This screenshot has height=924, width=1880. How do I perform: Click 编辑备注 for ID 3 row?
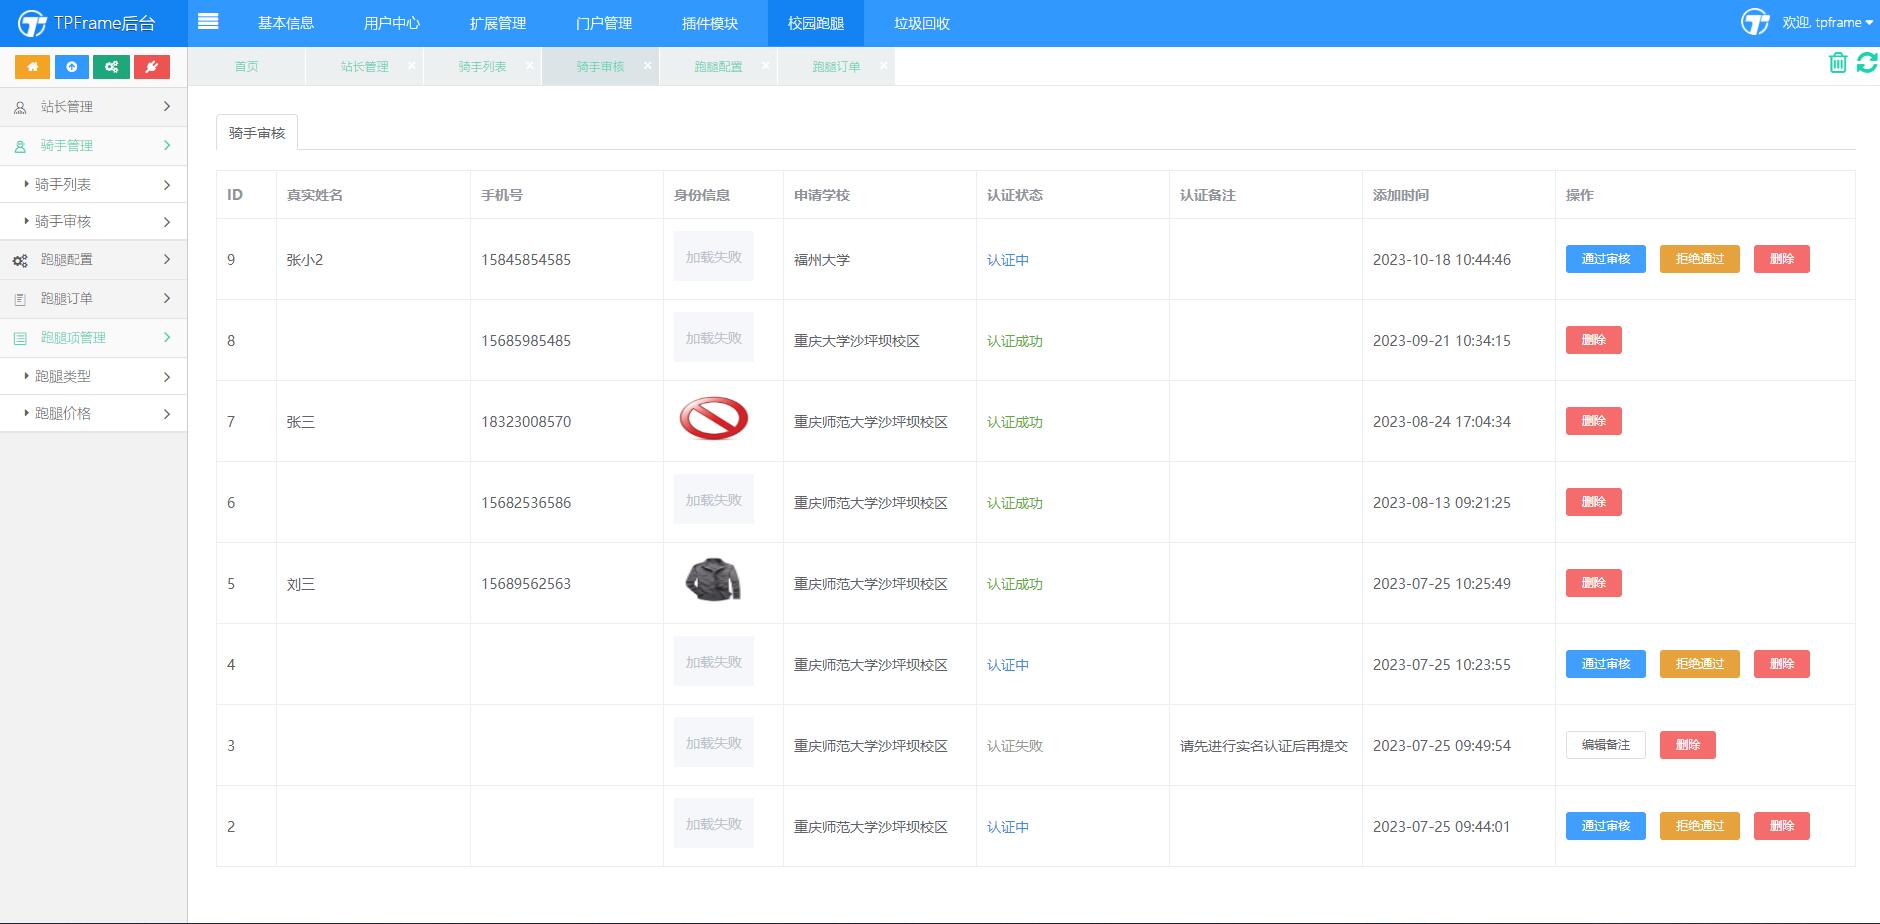[x=1605, y=745]
